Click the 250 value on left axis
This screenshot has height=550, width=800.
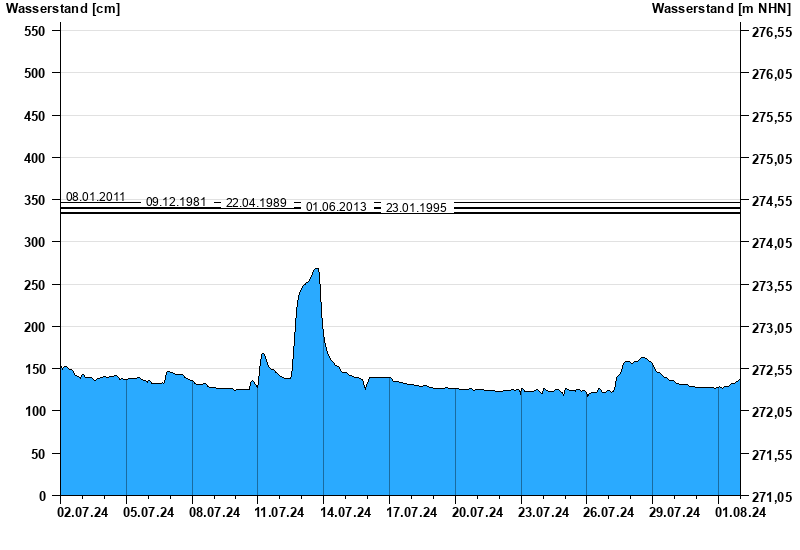point(35,285)
